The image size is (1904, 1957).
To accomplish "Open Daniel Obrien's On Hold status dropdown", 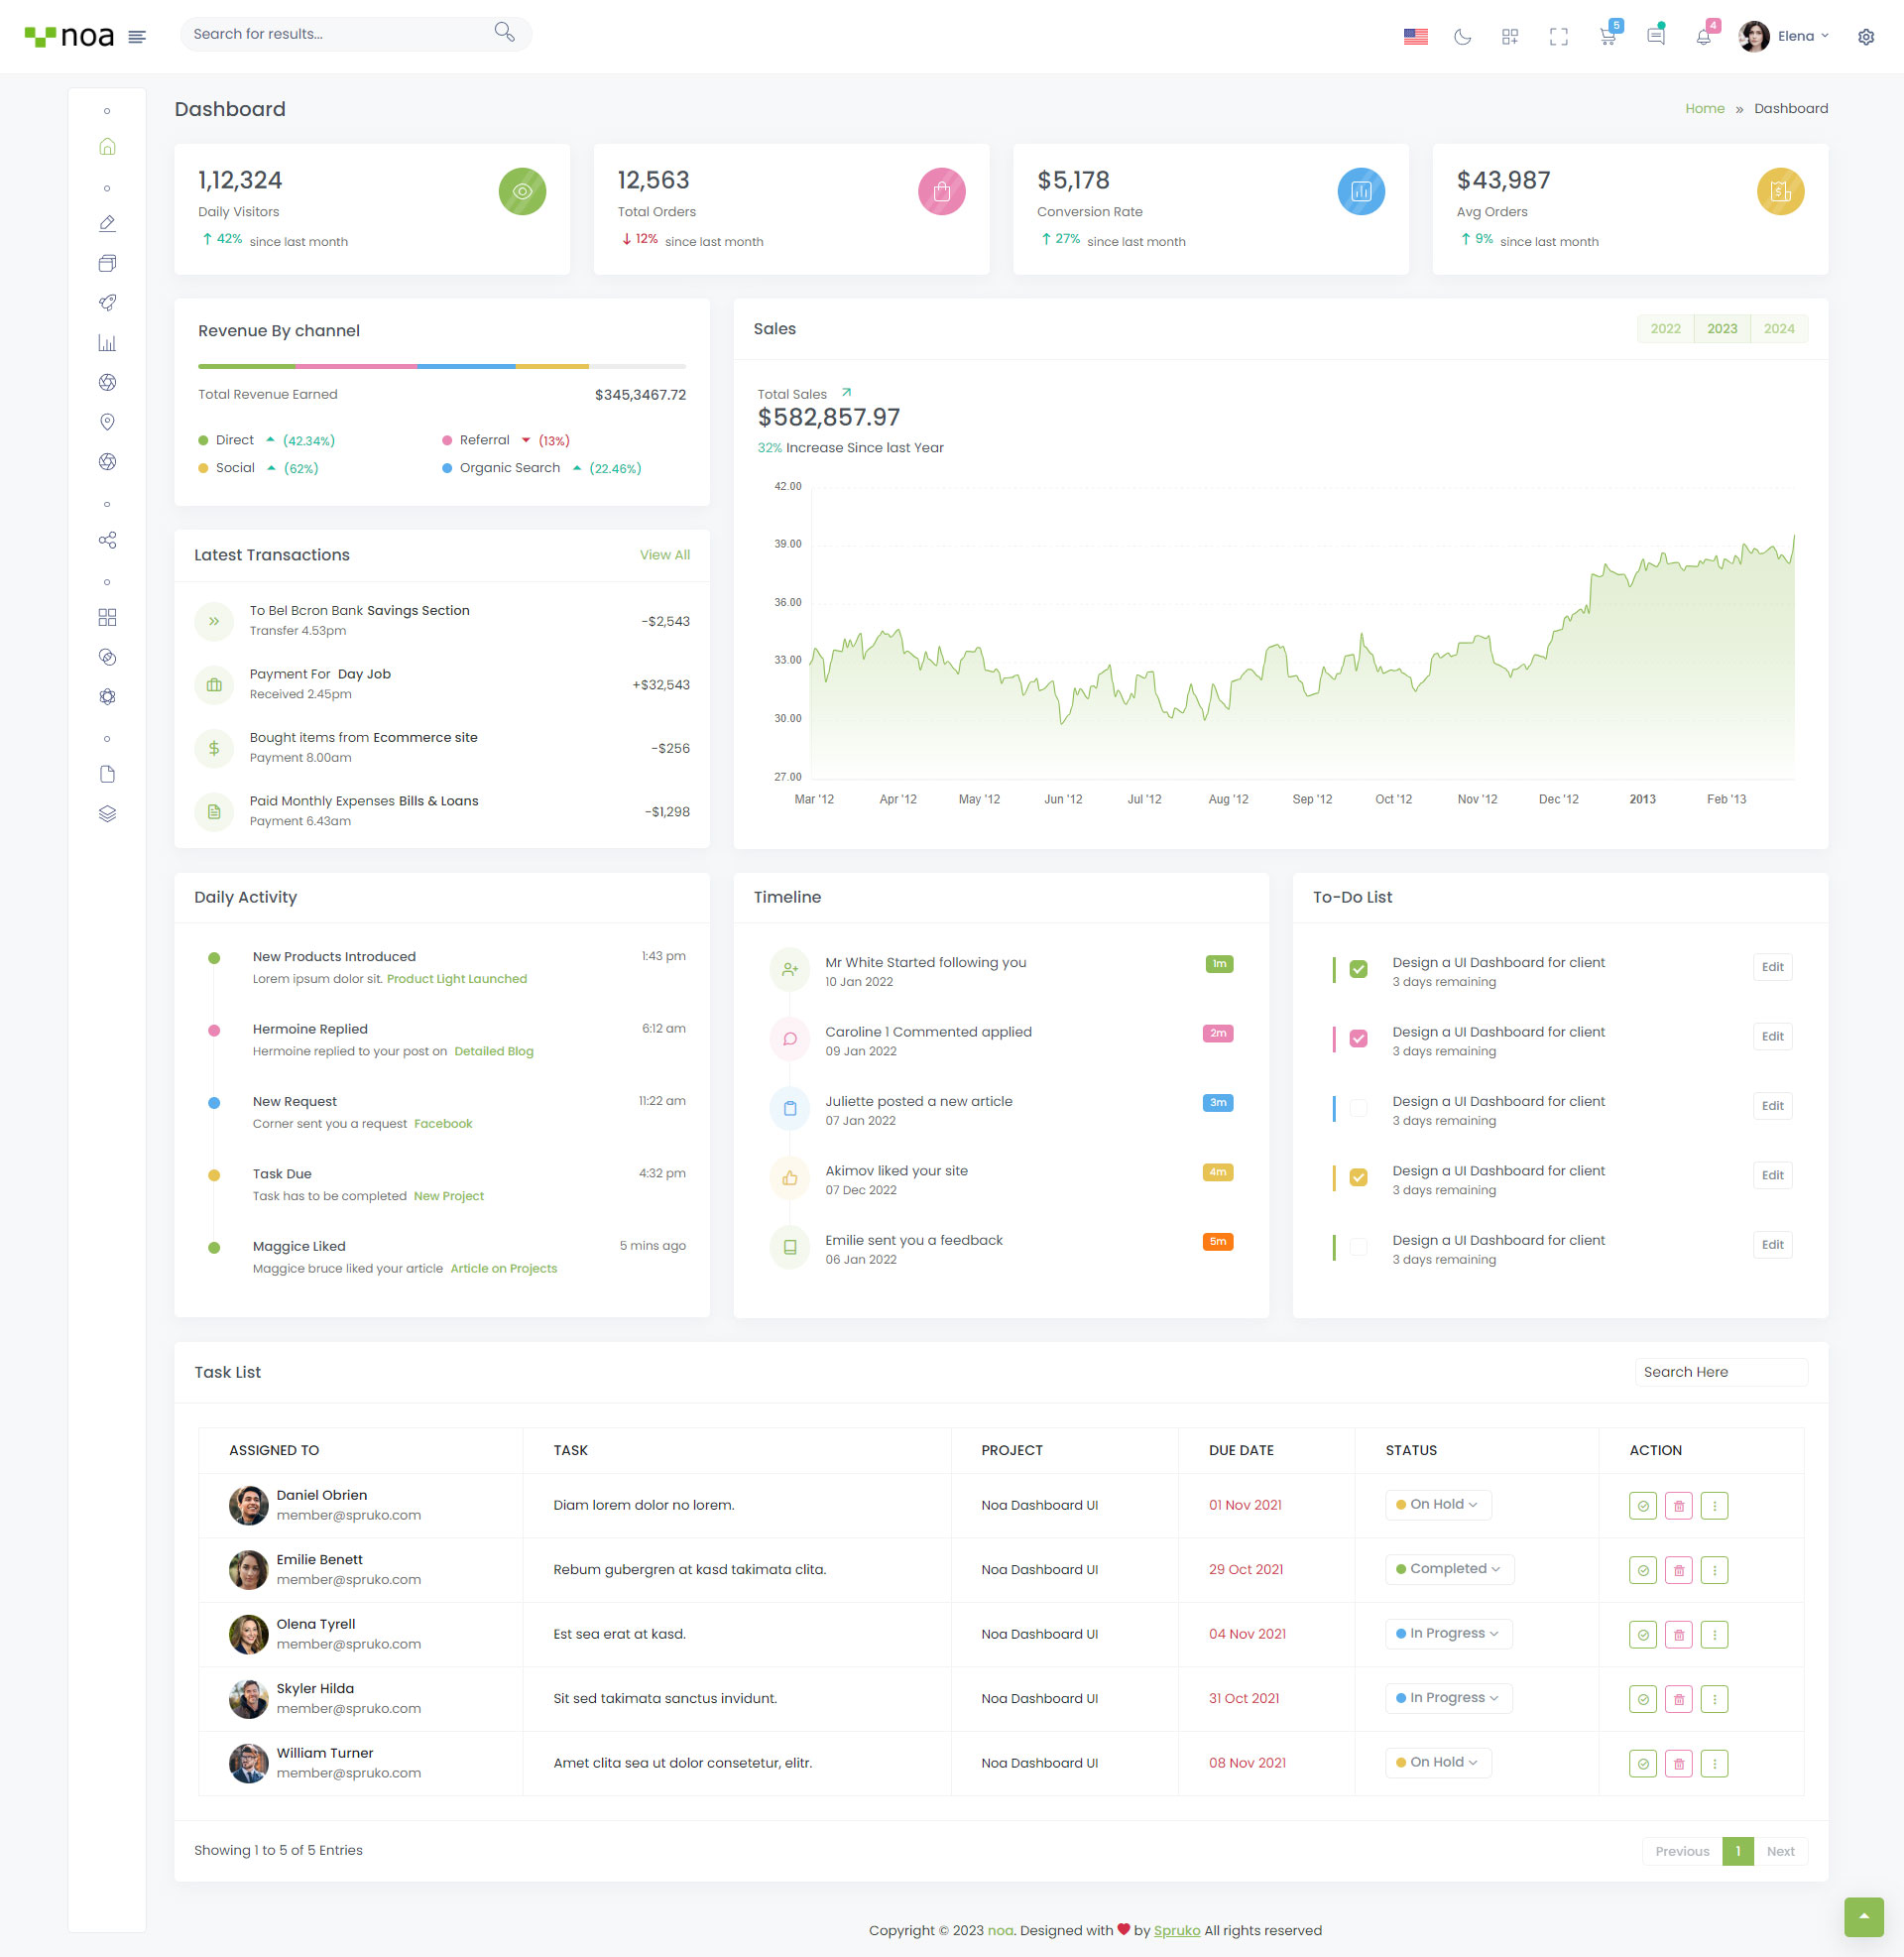I will coord(1437,1504).
